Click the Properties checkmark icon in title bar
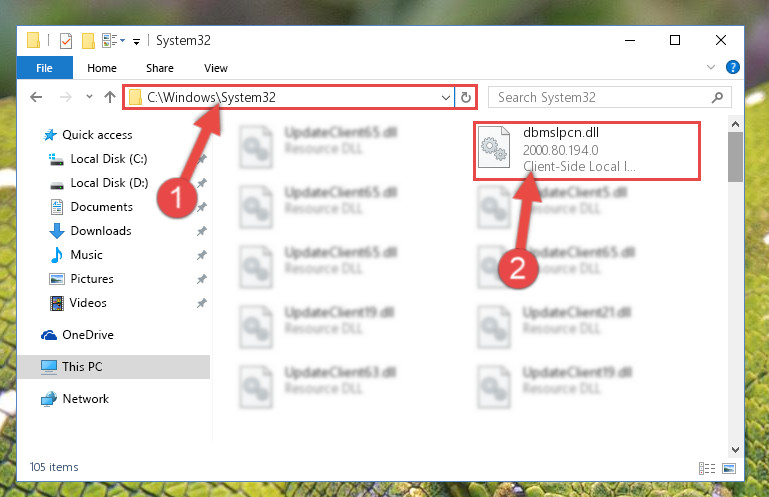The width and height of the screenshot is (769, 497). (66, 41)
